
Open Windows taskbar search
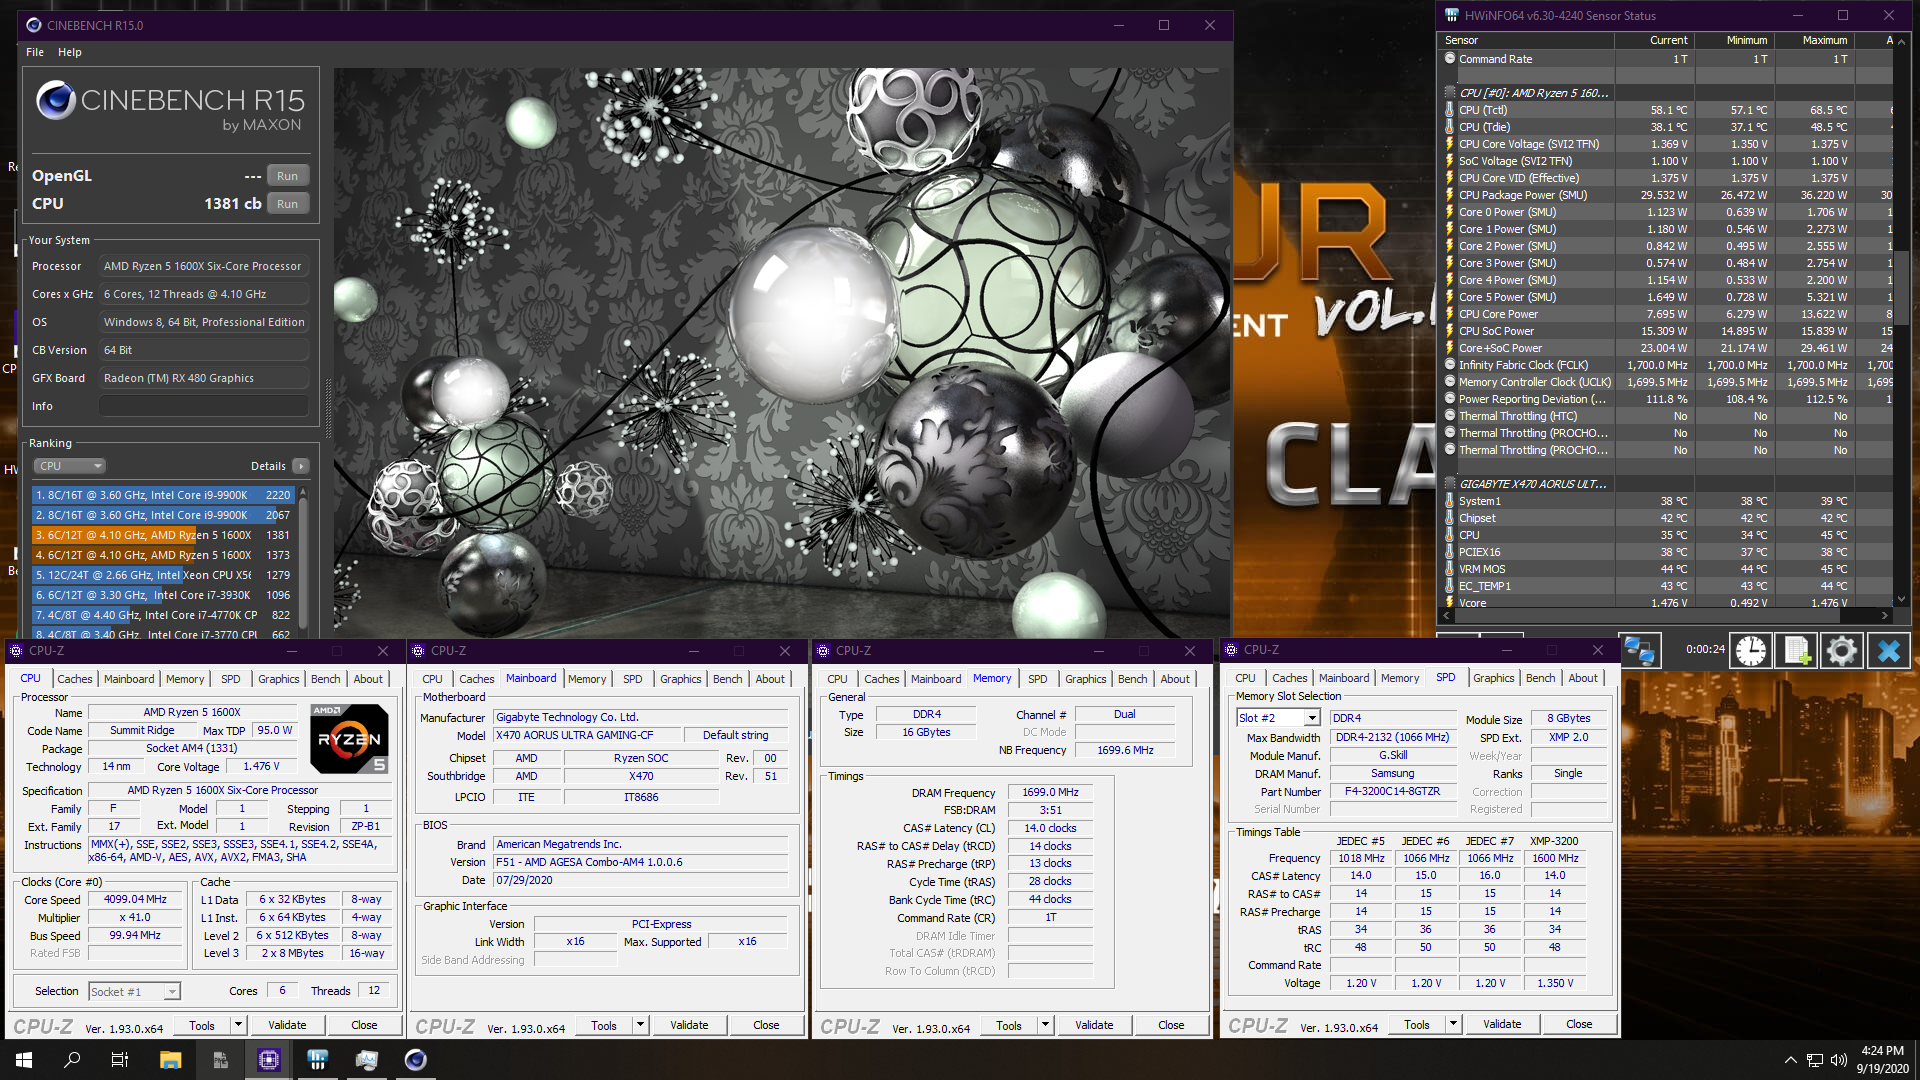coord(72,1060)
